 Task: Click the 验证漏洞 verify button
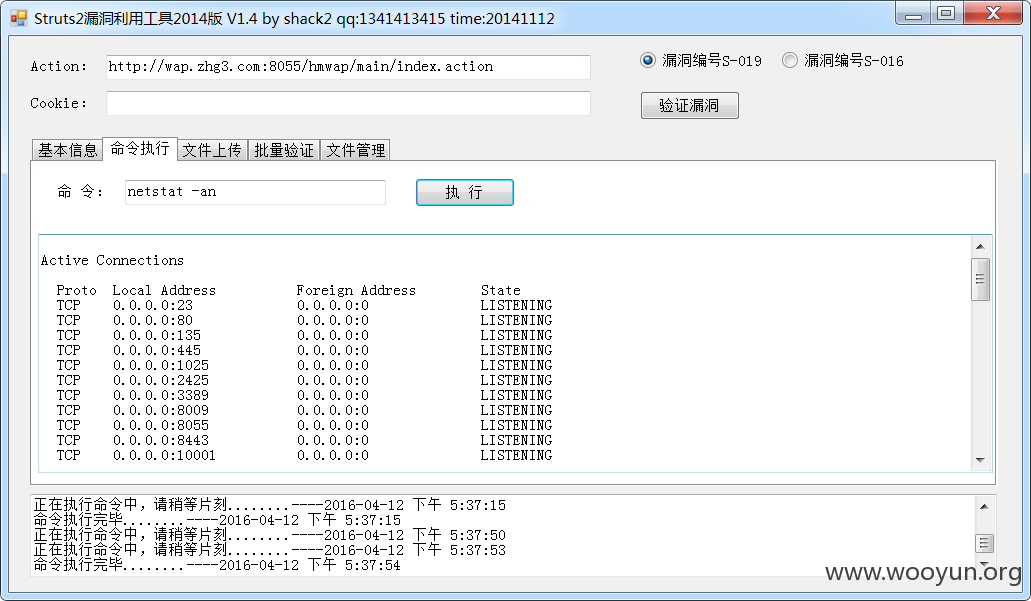click(690, 105)
